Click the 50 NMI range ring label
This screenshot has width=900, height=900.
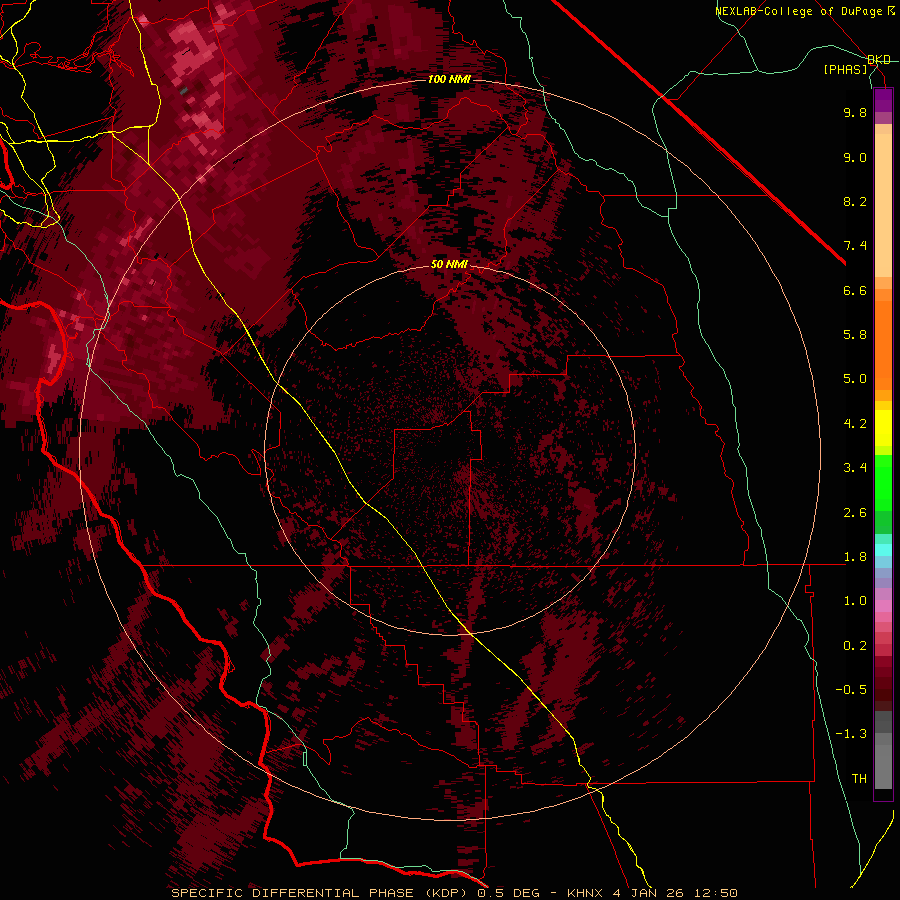pos(449,264)
